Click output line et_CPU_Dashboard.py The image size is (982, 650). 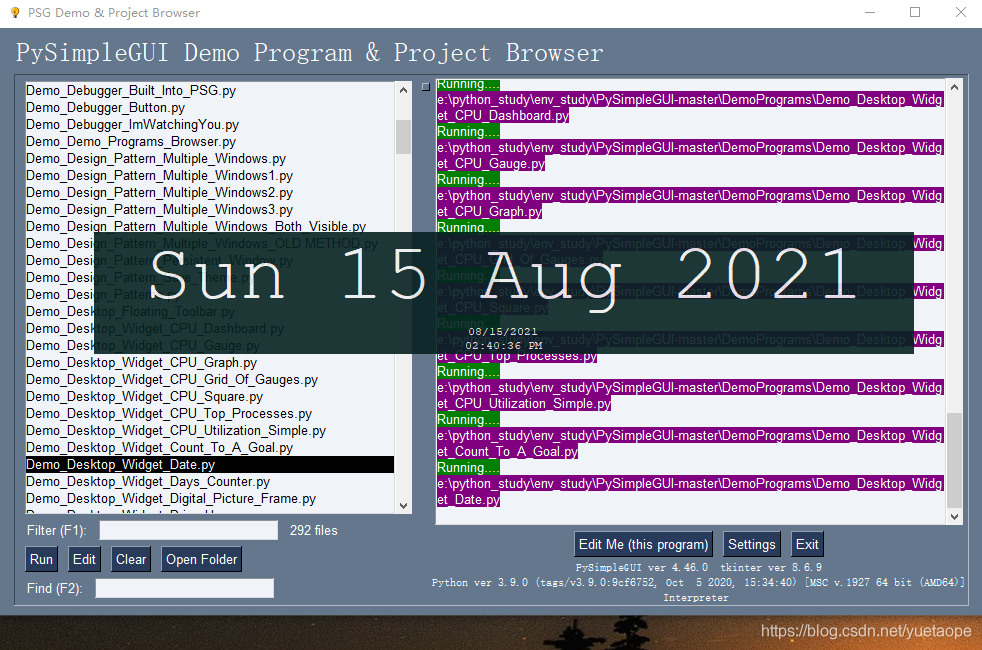[x=503, y=115]
